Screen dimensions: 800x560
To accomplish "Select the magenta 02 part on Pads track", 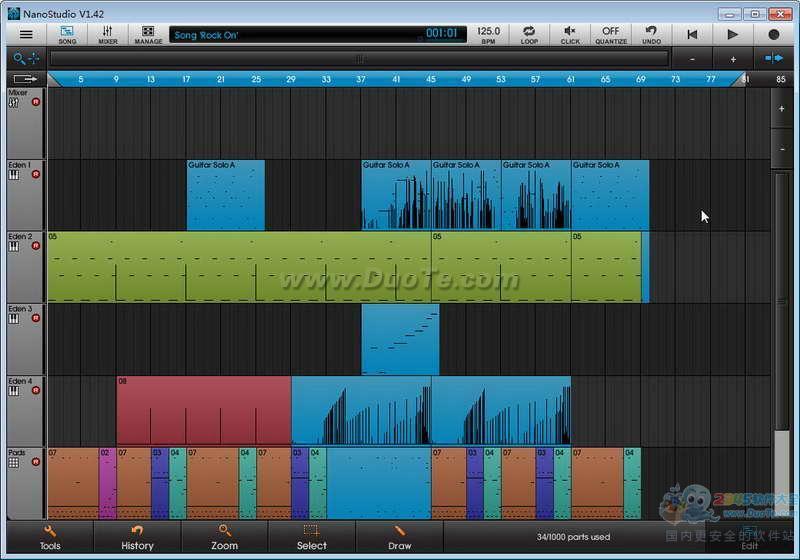I will tap(108, 483).
